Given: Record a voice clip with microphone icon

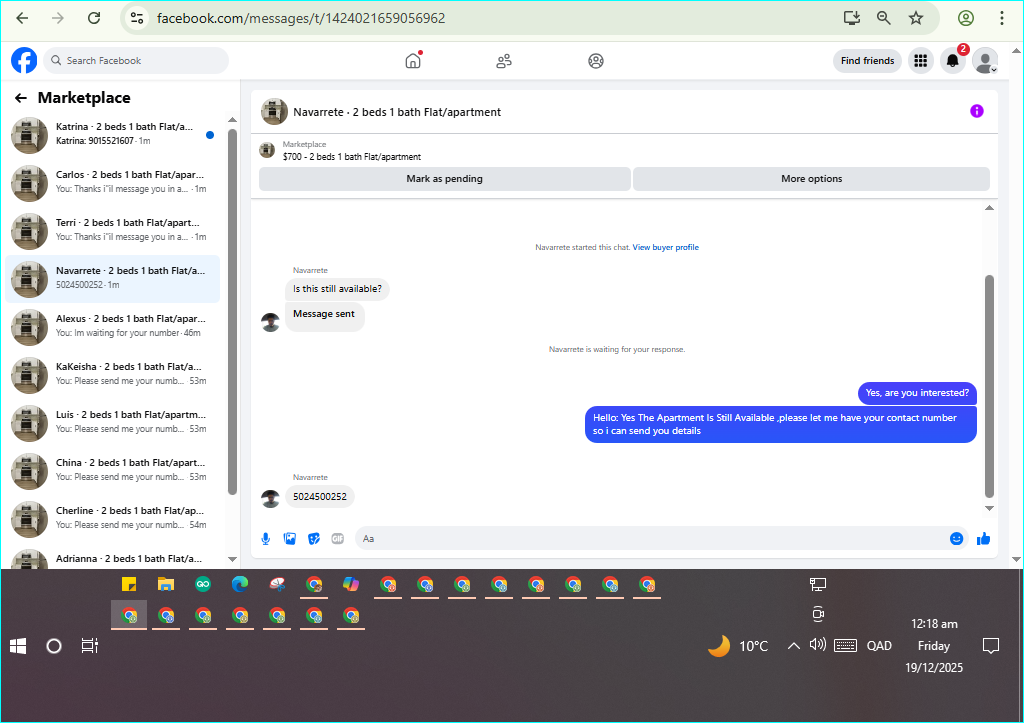Looking at the screenshot, I should [x=266, y=539].
